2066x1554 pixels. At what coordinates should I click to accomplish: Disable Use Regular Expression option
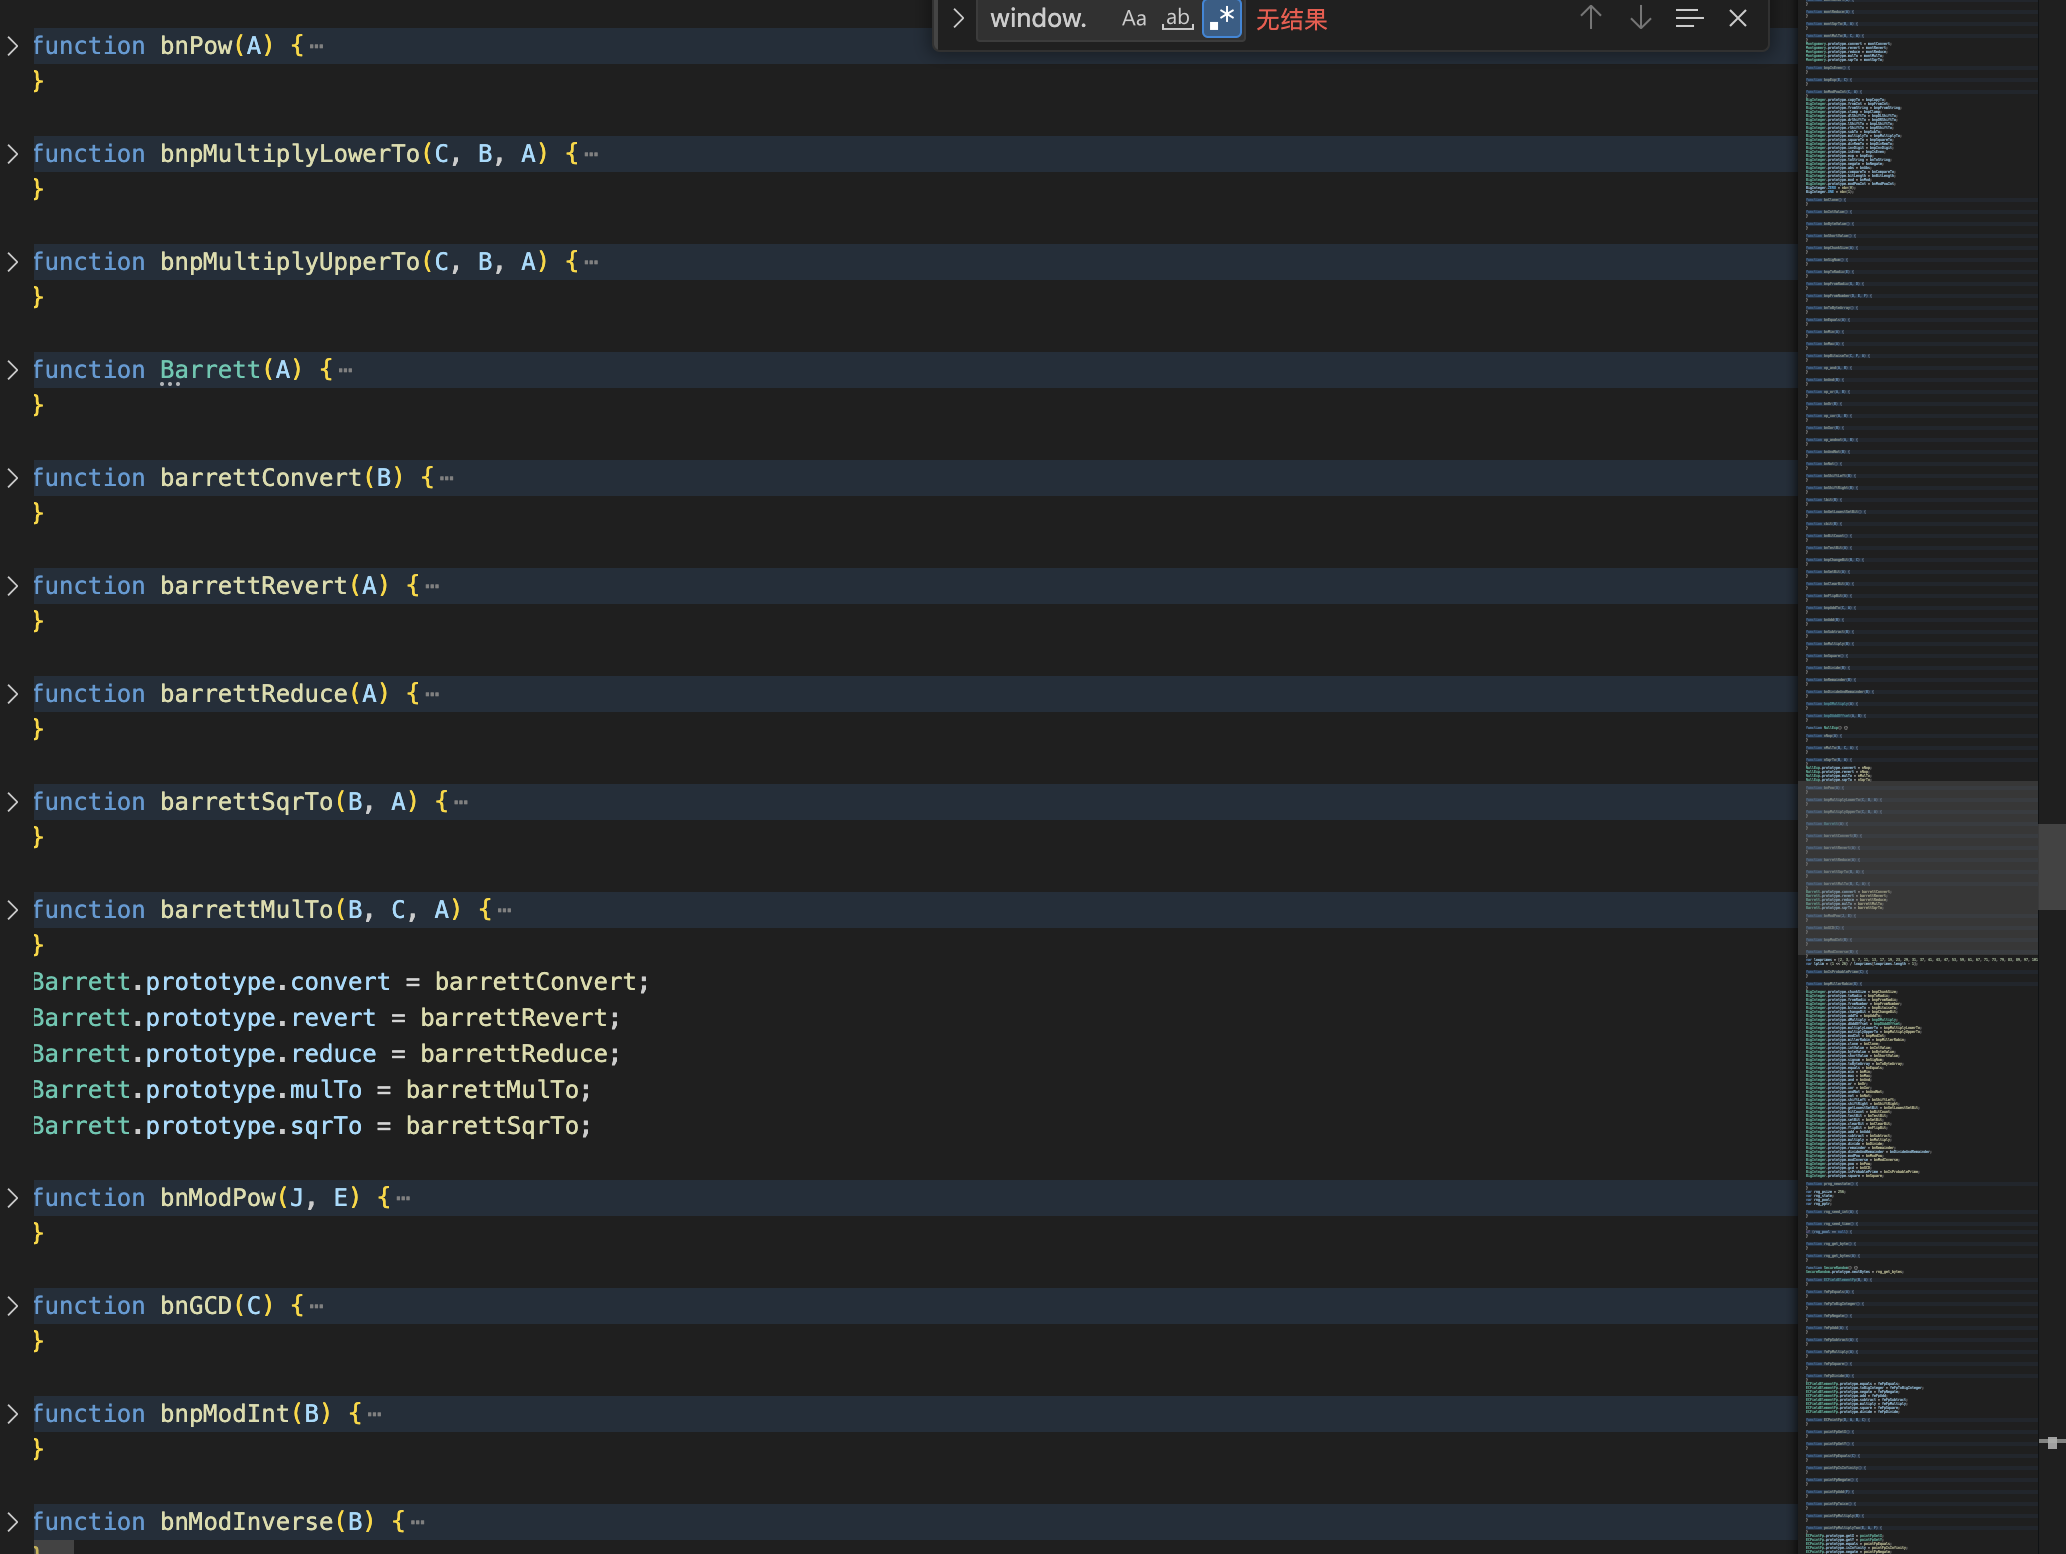tap(1222, 19)
